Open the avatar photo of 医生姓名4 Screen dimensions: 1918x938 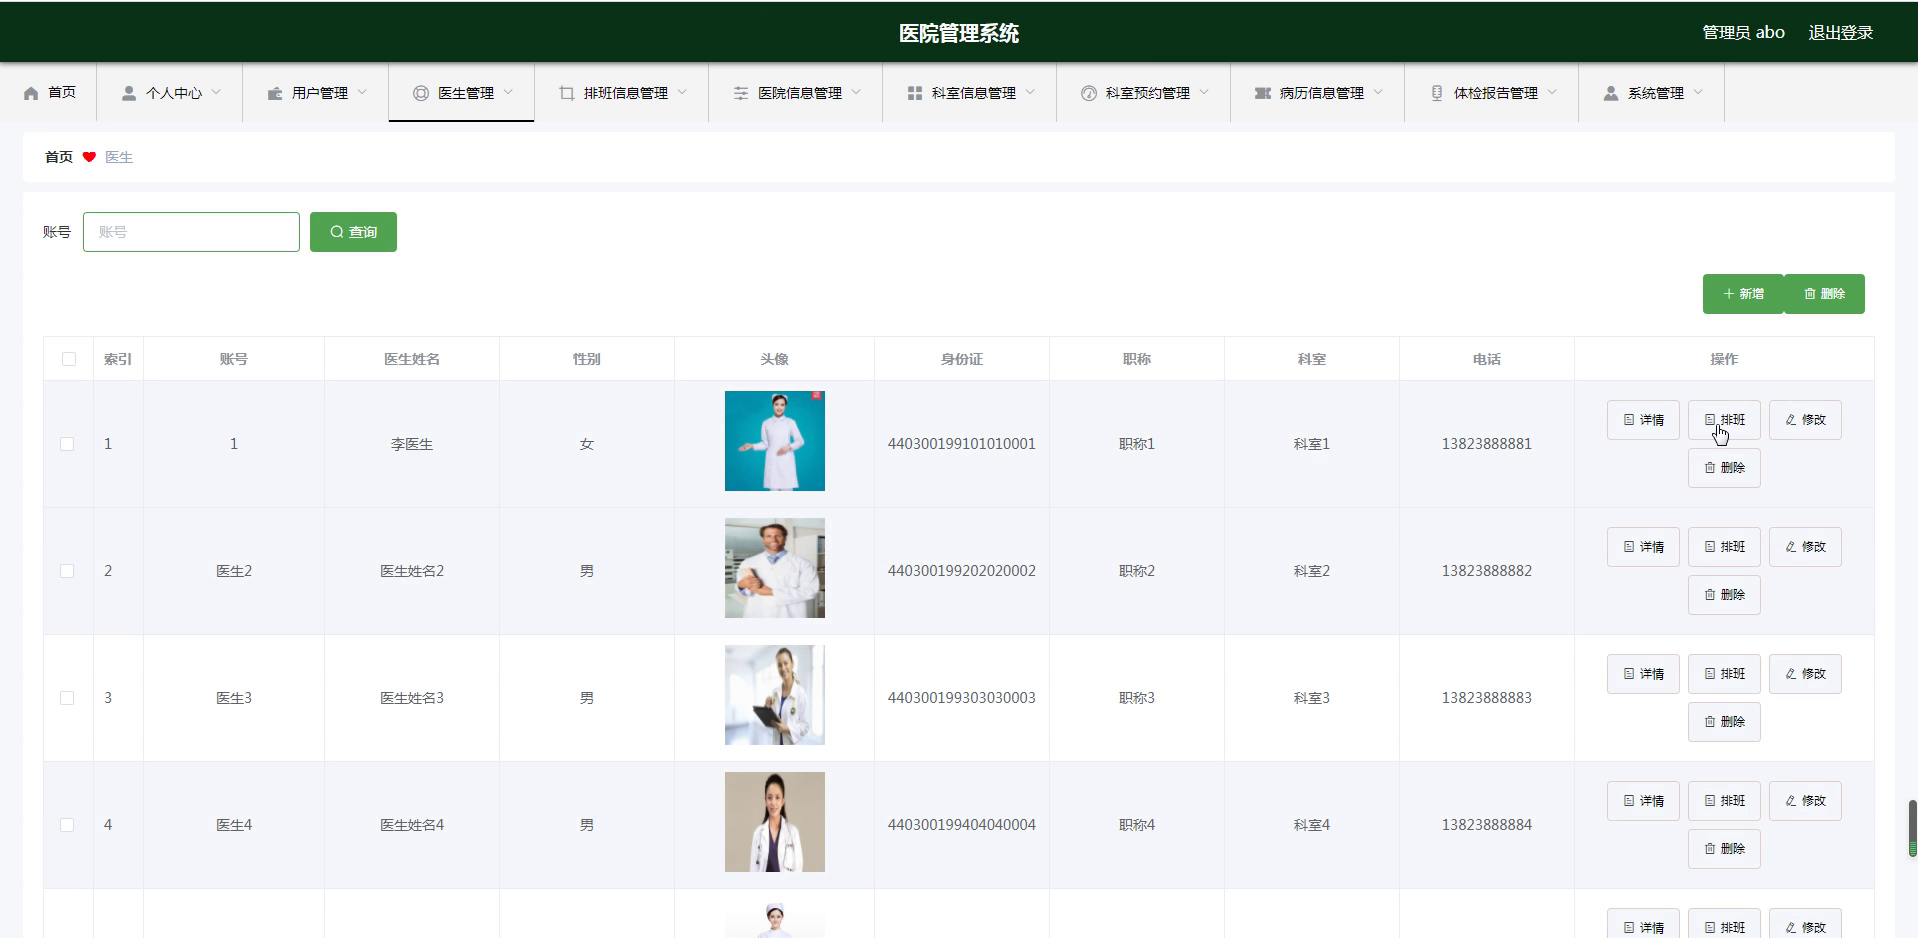(775, 822)
